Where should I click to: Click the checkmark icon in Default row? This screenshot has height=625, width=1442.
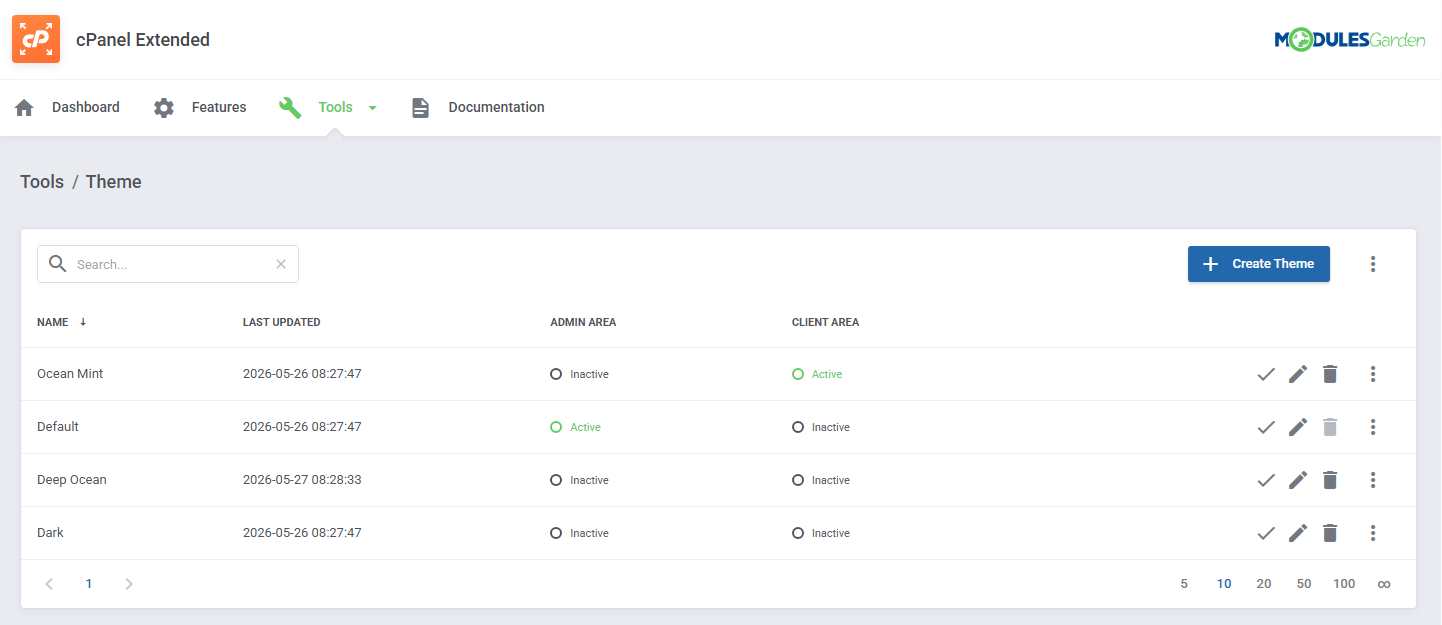1266,427
